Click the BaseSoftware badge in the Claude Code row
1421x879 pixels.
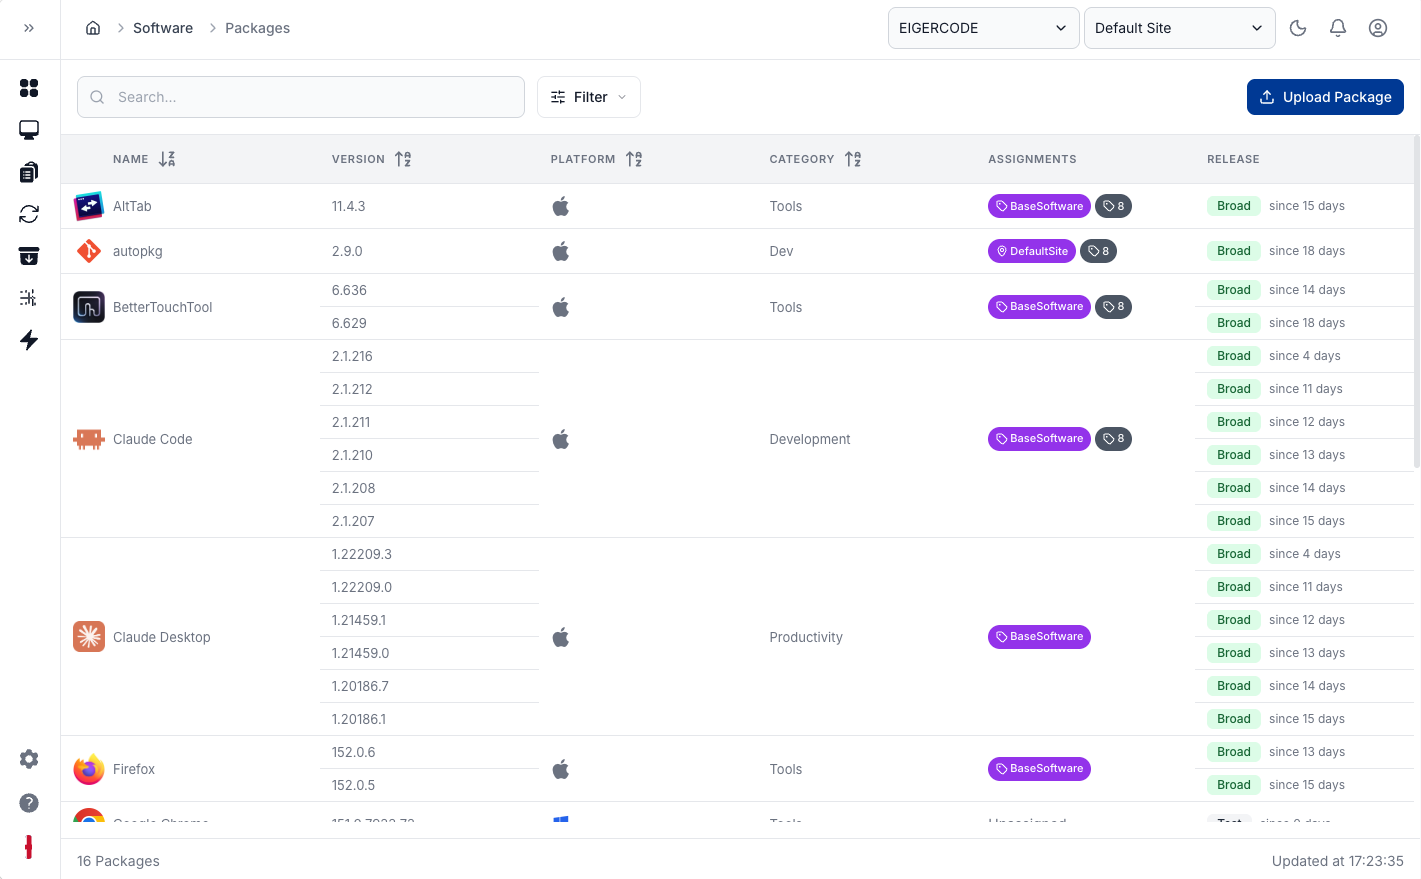pos(1039,438)
